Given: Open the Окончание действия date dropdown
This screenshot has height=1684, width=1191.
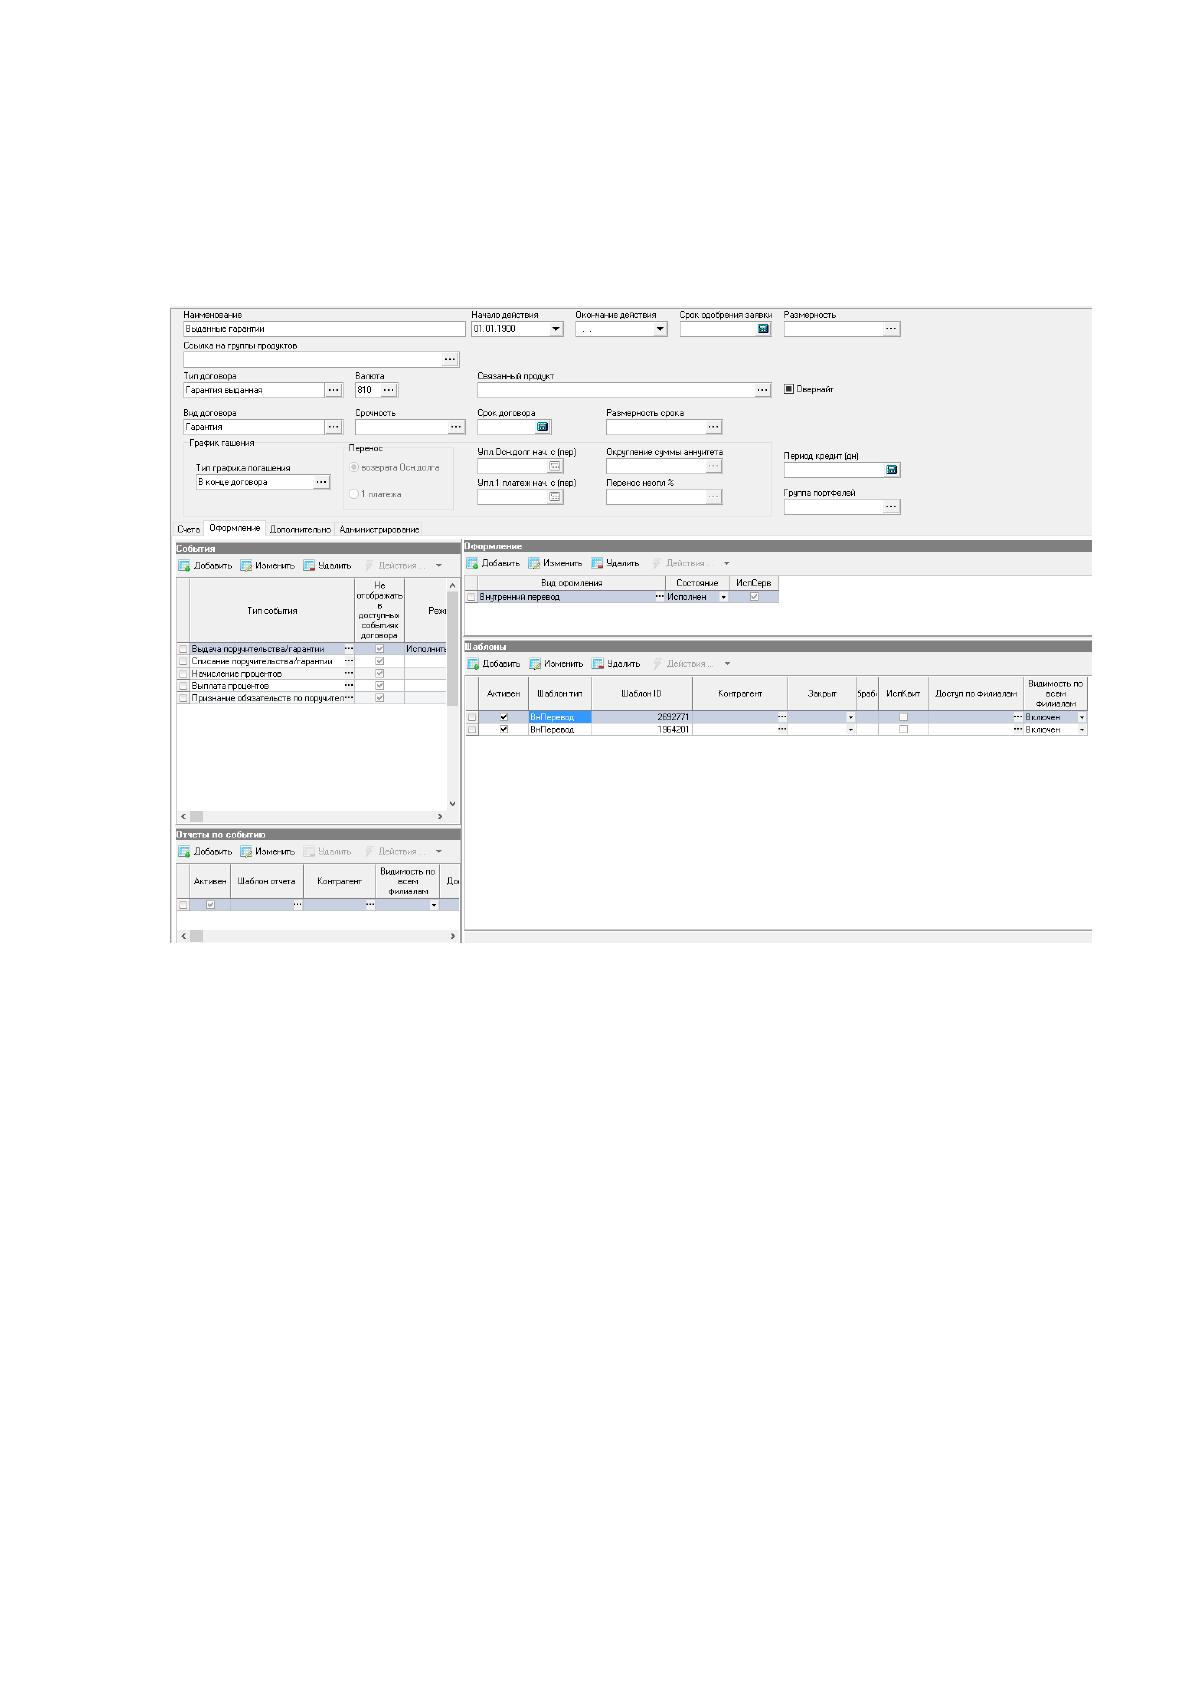Looking at the screenshot, I should (x=660, y=329).
